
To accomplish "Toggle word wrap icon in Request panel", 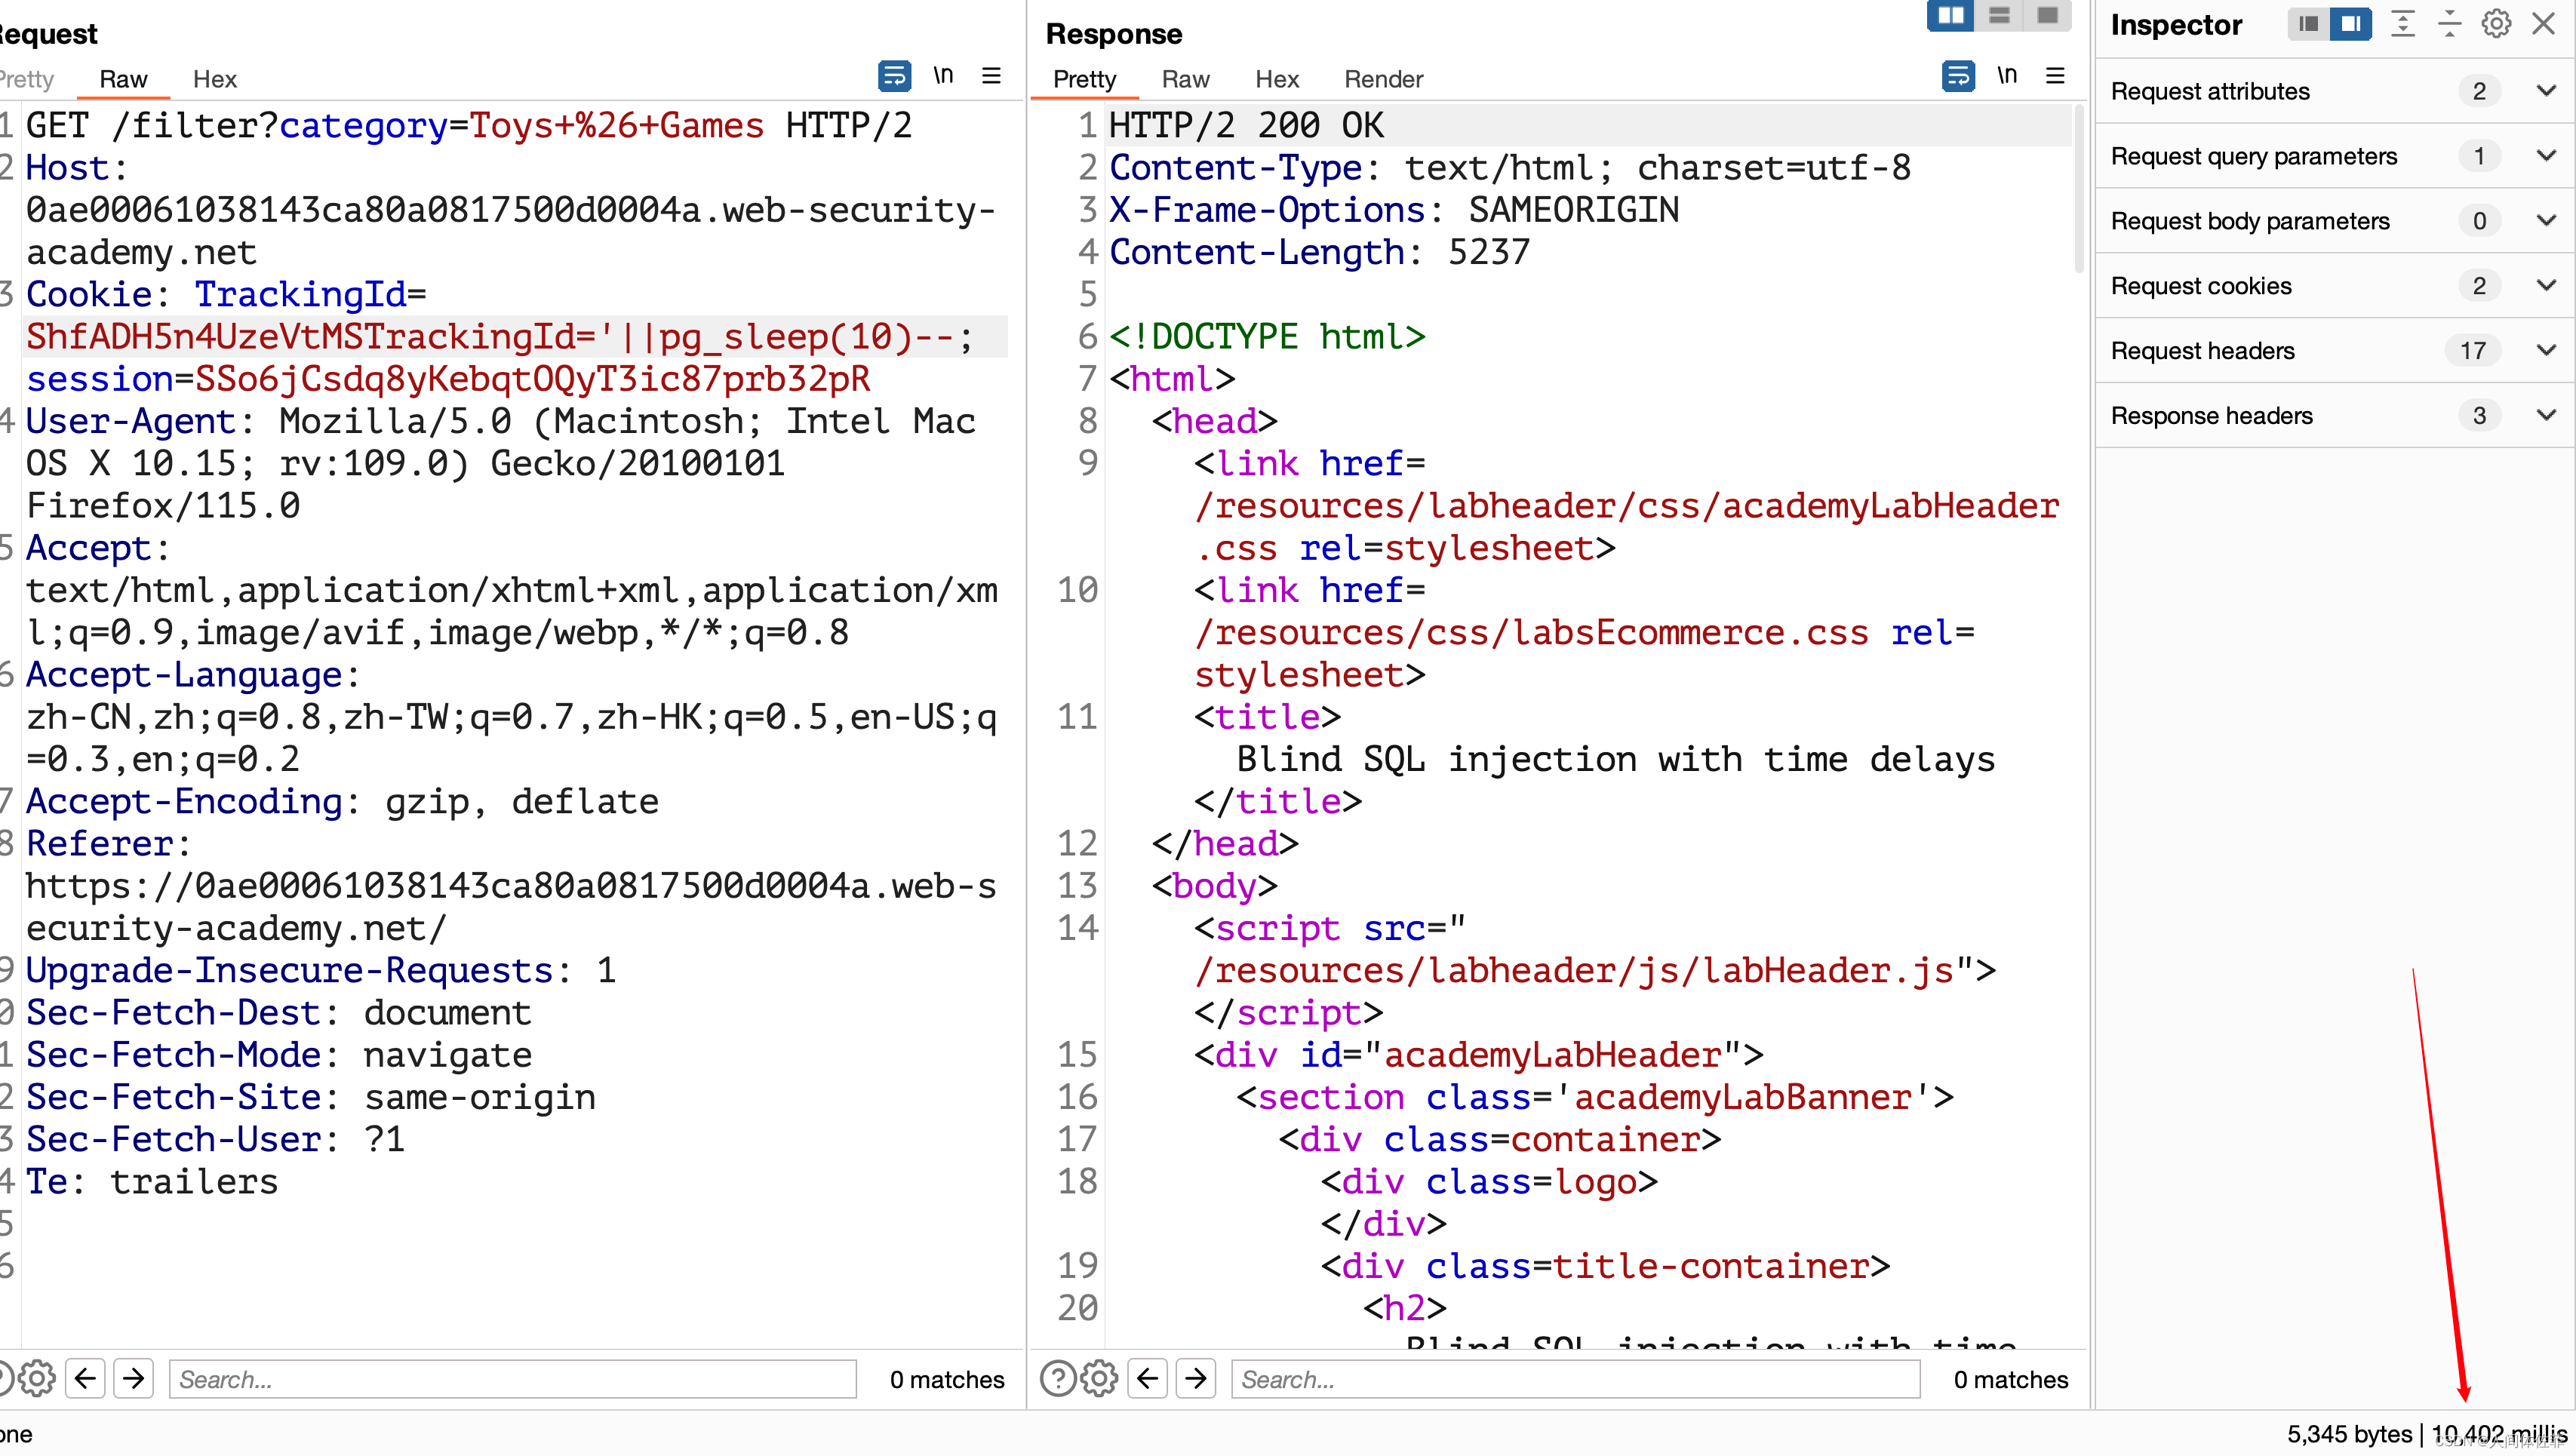I will [893, 76].
